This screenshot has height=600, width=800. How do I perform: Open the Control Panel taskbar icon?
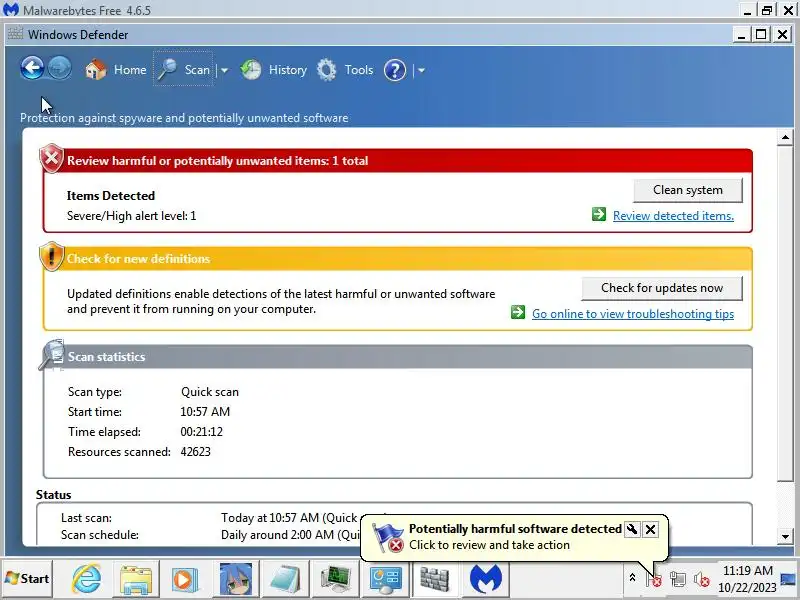pyautogui.click(x=385, y=580)
